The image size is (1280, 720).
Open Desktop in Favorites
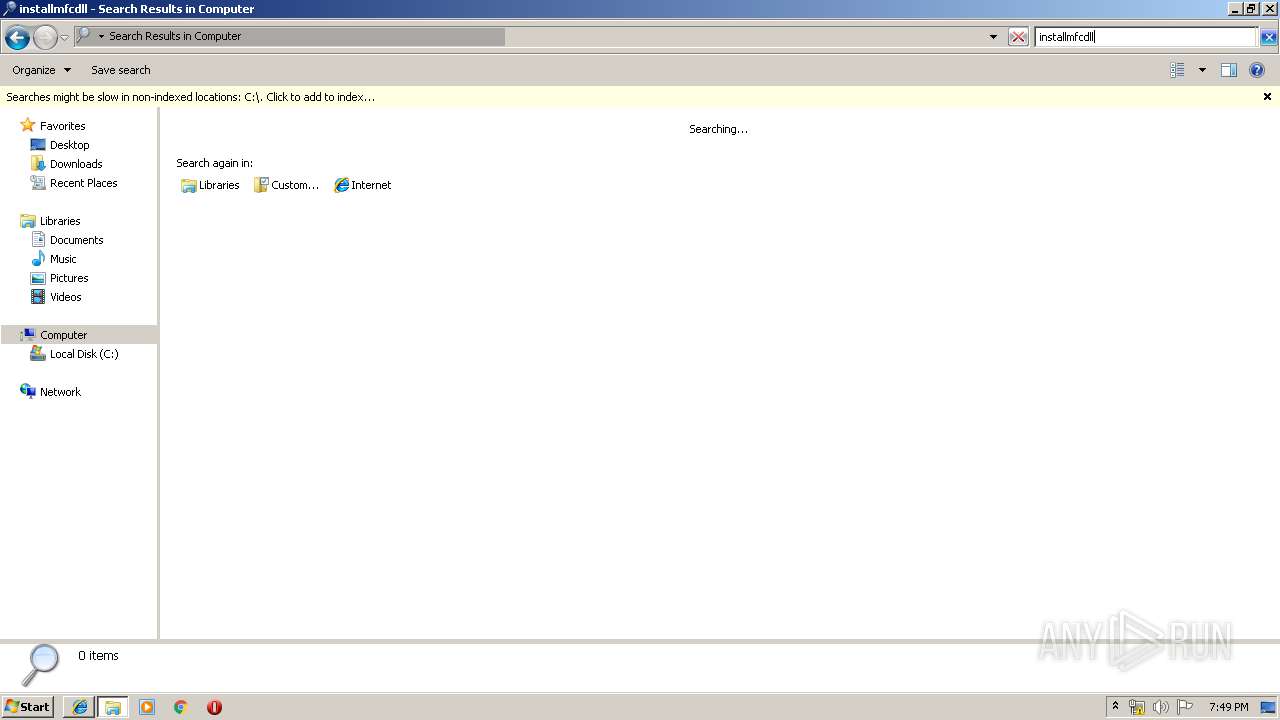click(69, 145)
